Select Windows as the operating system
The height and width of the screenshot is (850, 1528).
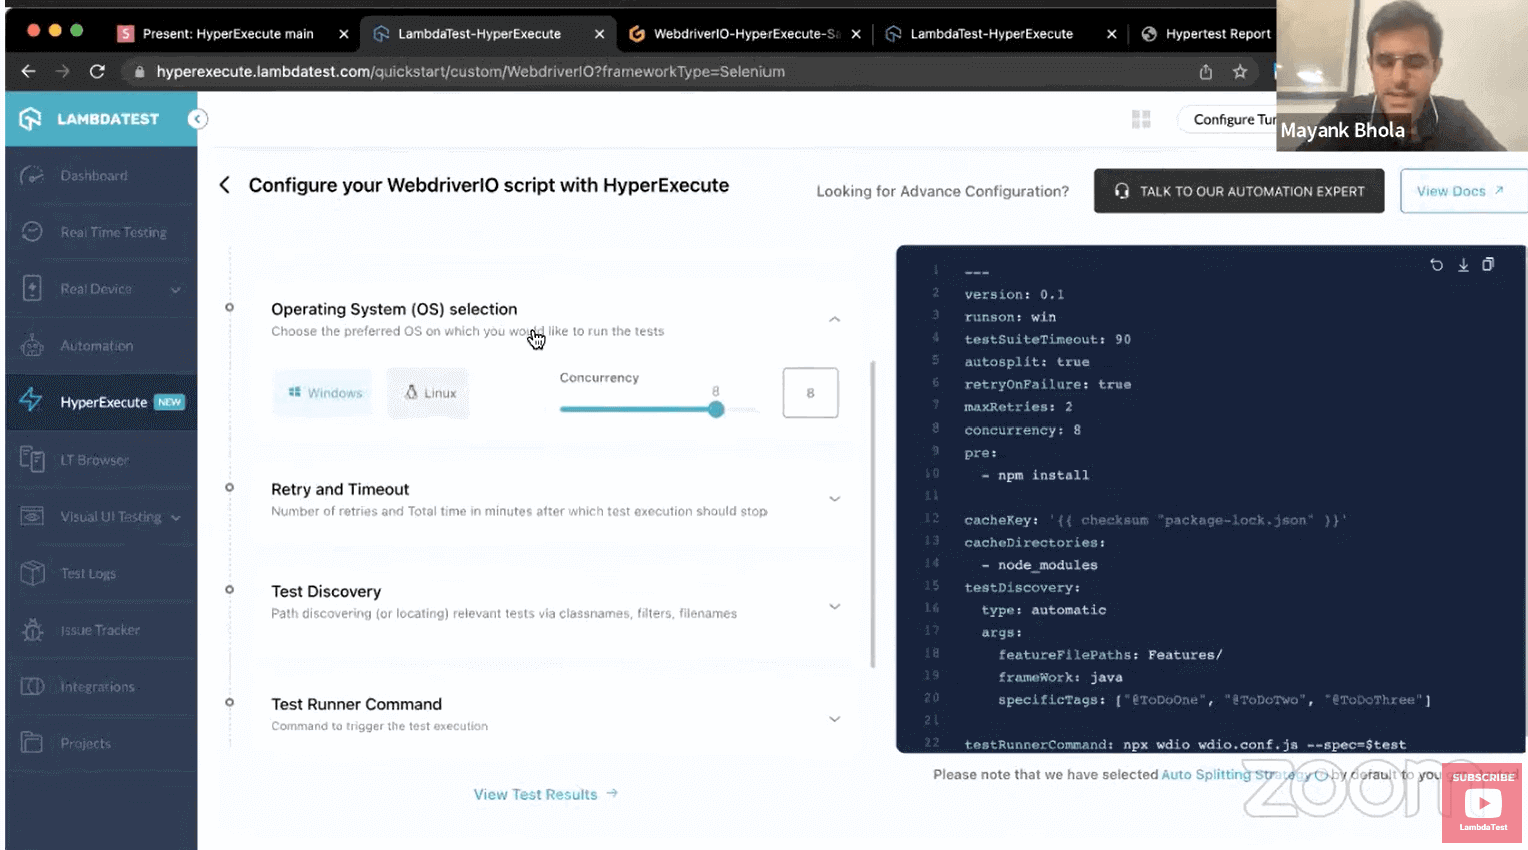point(322,393)
